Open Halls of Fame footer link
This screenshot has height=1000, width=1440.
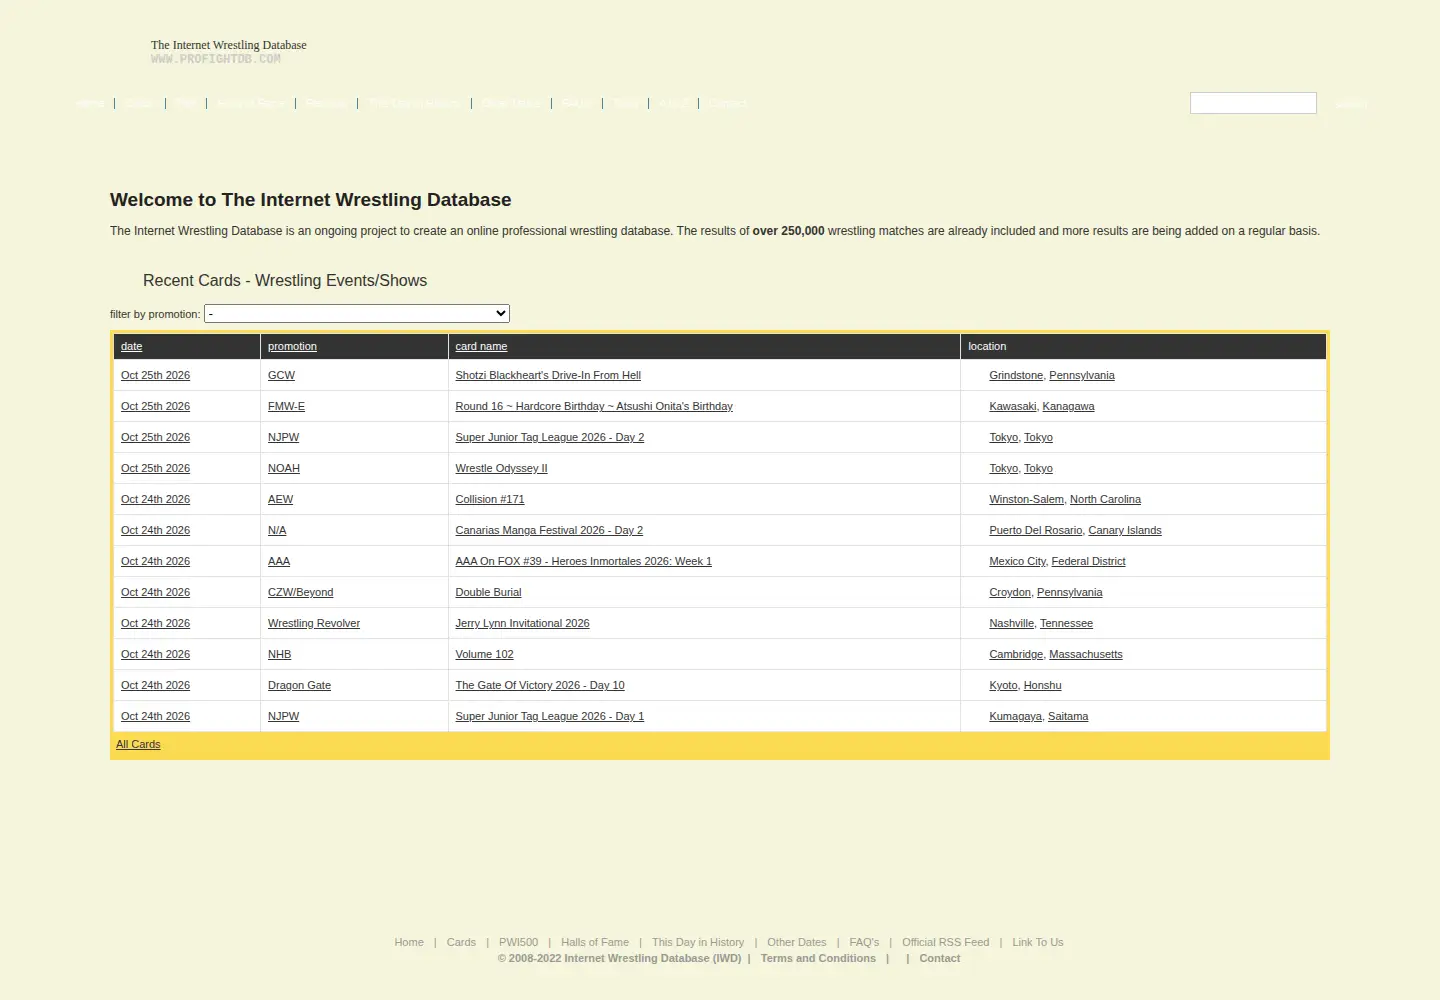point(595,942)
